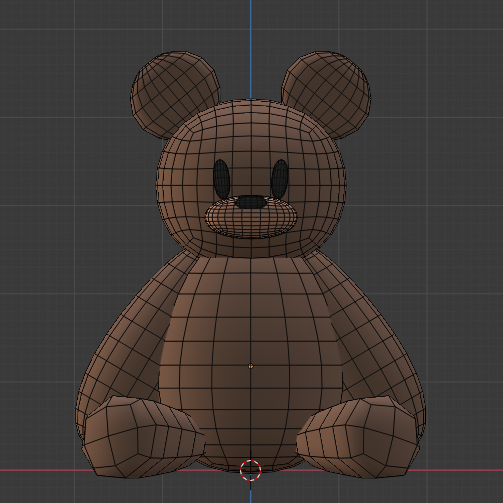
Task: Click the orange object origin dot
Action: tap(251, 366)
